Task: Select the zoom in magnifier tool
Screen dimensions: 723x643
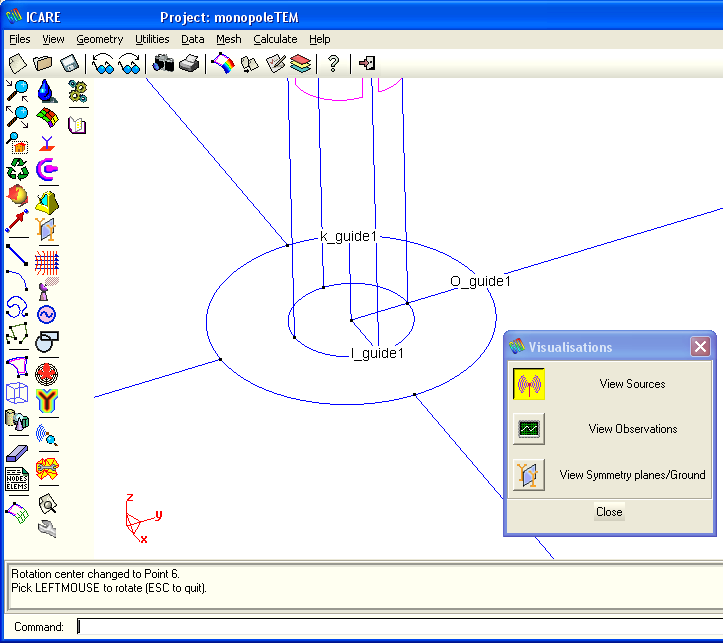Action: tap(17, 91)
